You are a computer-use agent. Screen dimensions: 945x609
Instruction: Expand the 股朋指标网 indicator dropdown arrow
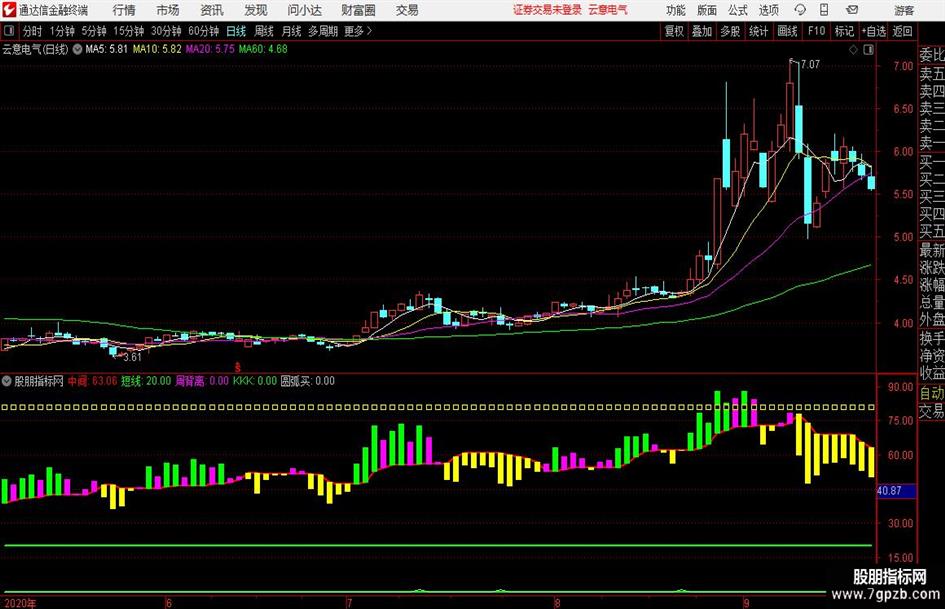(7, 381)
